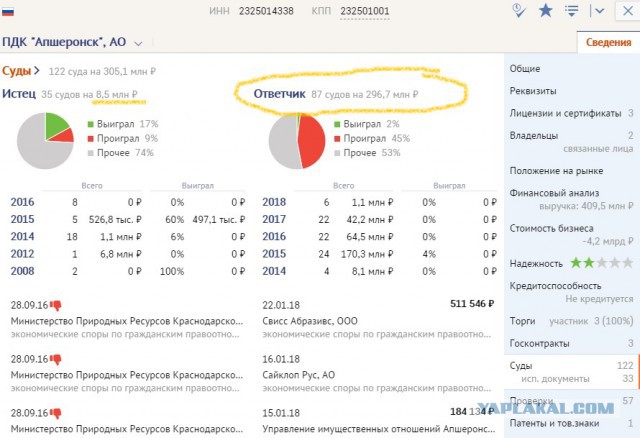Click red Проиграл 45% legend swatch
640x438 pixels.
[337, 139]
